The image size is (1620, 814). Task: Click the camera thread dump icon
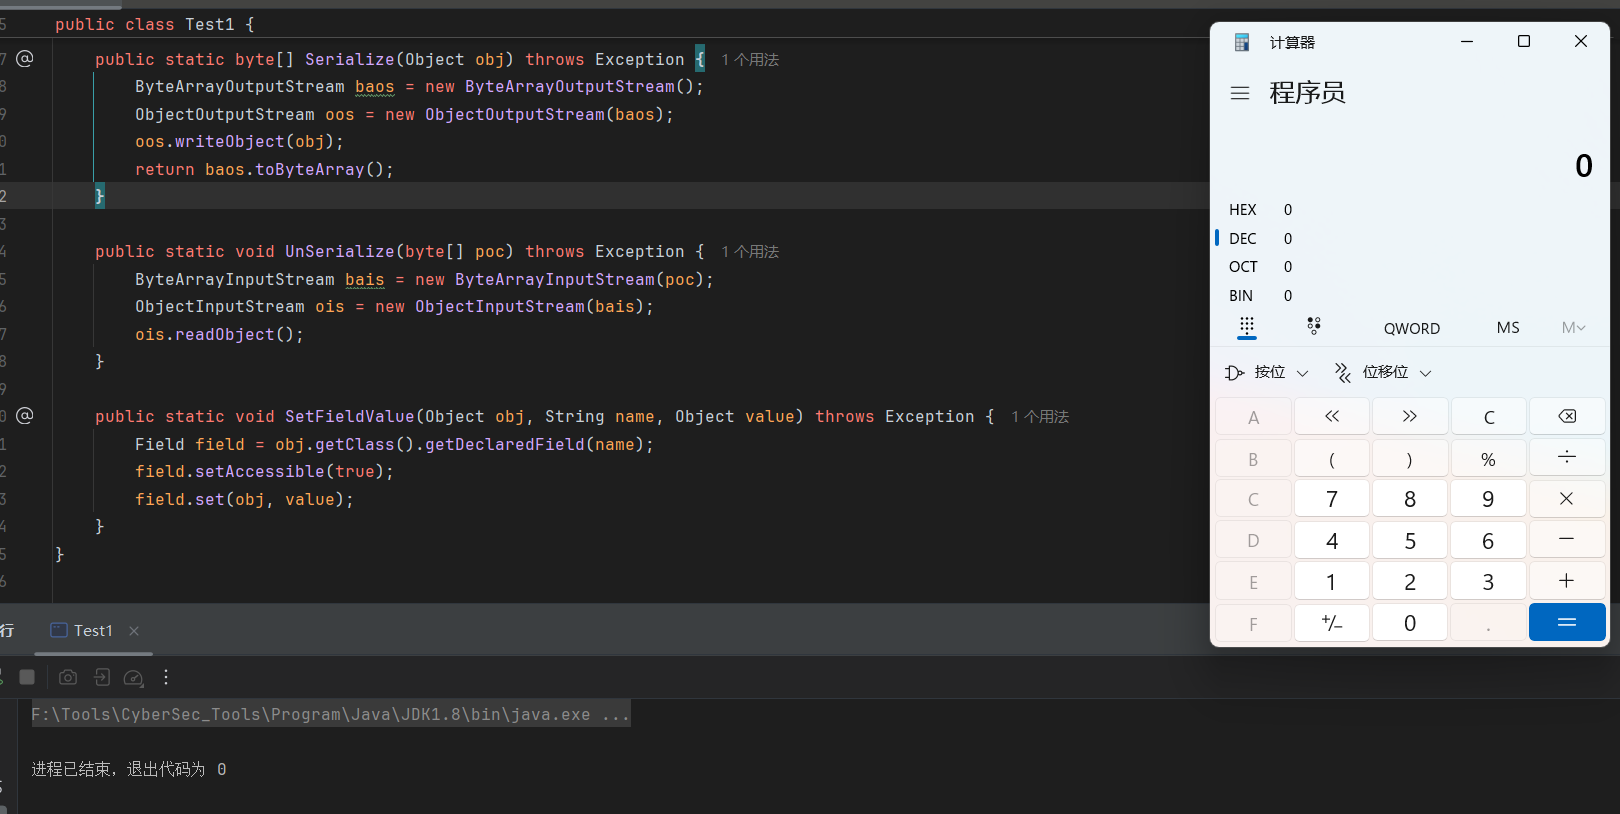point(68,677)
